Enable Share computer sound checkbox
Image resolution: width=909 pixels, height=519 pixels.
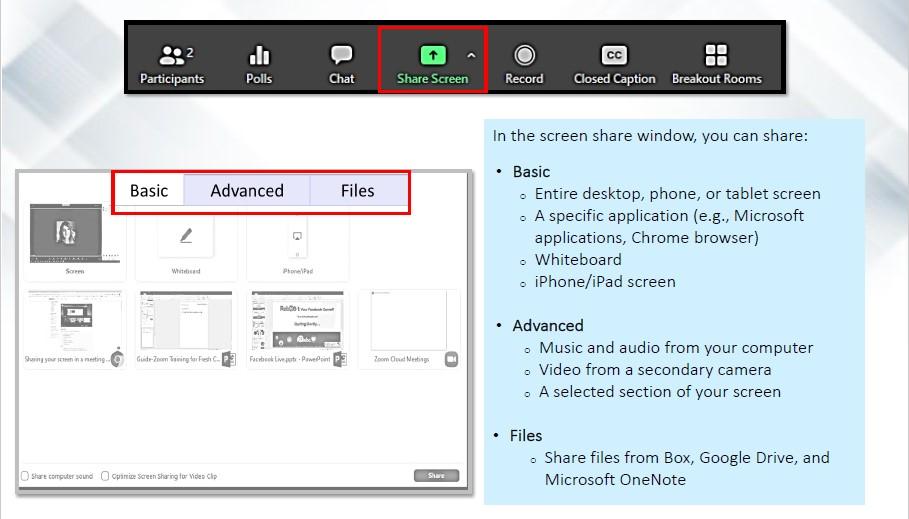pyautogui.click(x=25, y=476)
